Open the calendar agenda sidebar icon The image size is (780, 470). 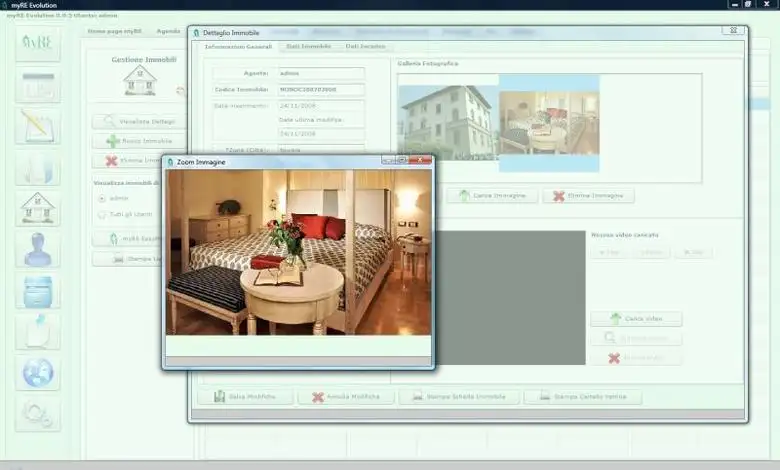(38, 86)
